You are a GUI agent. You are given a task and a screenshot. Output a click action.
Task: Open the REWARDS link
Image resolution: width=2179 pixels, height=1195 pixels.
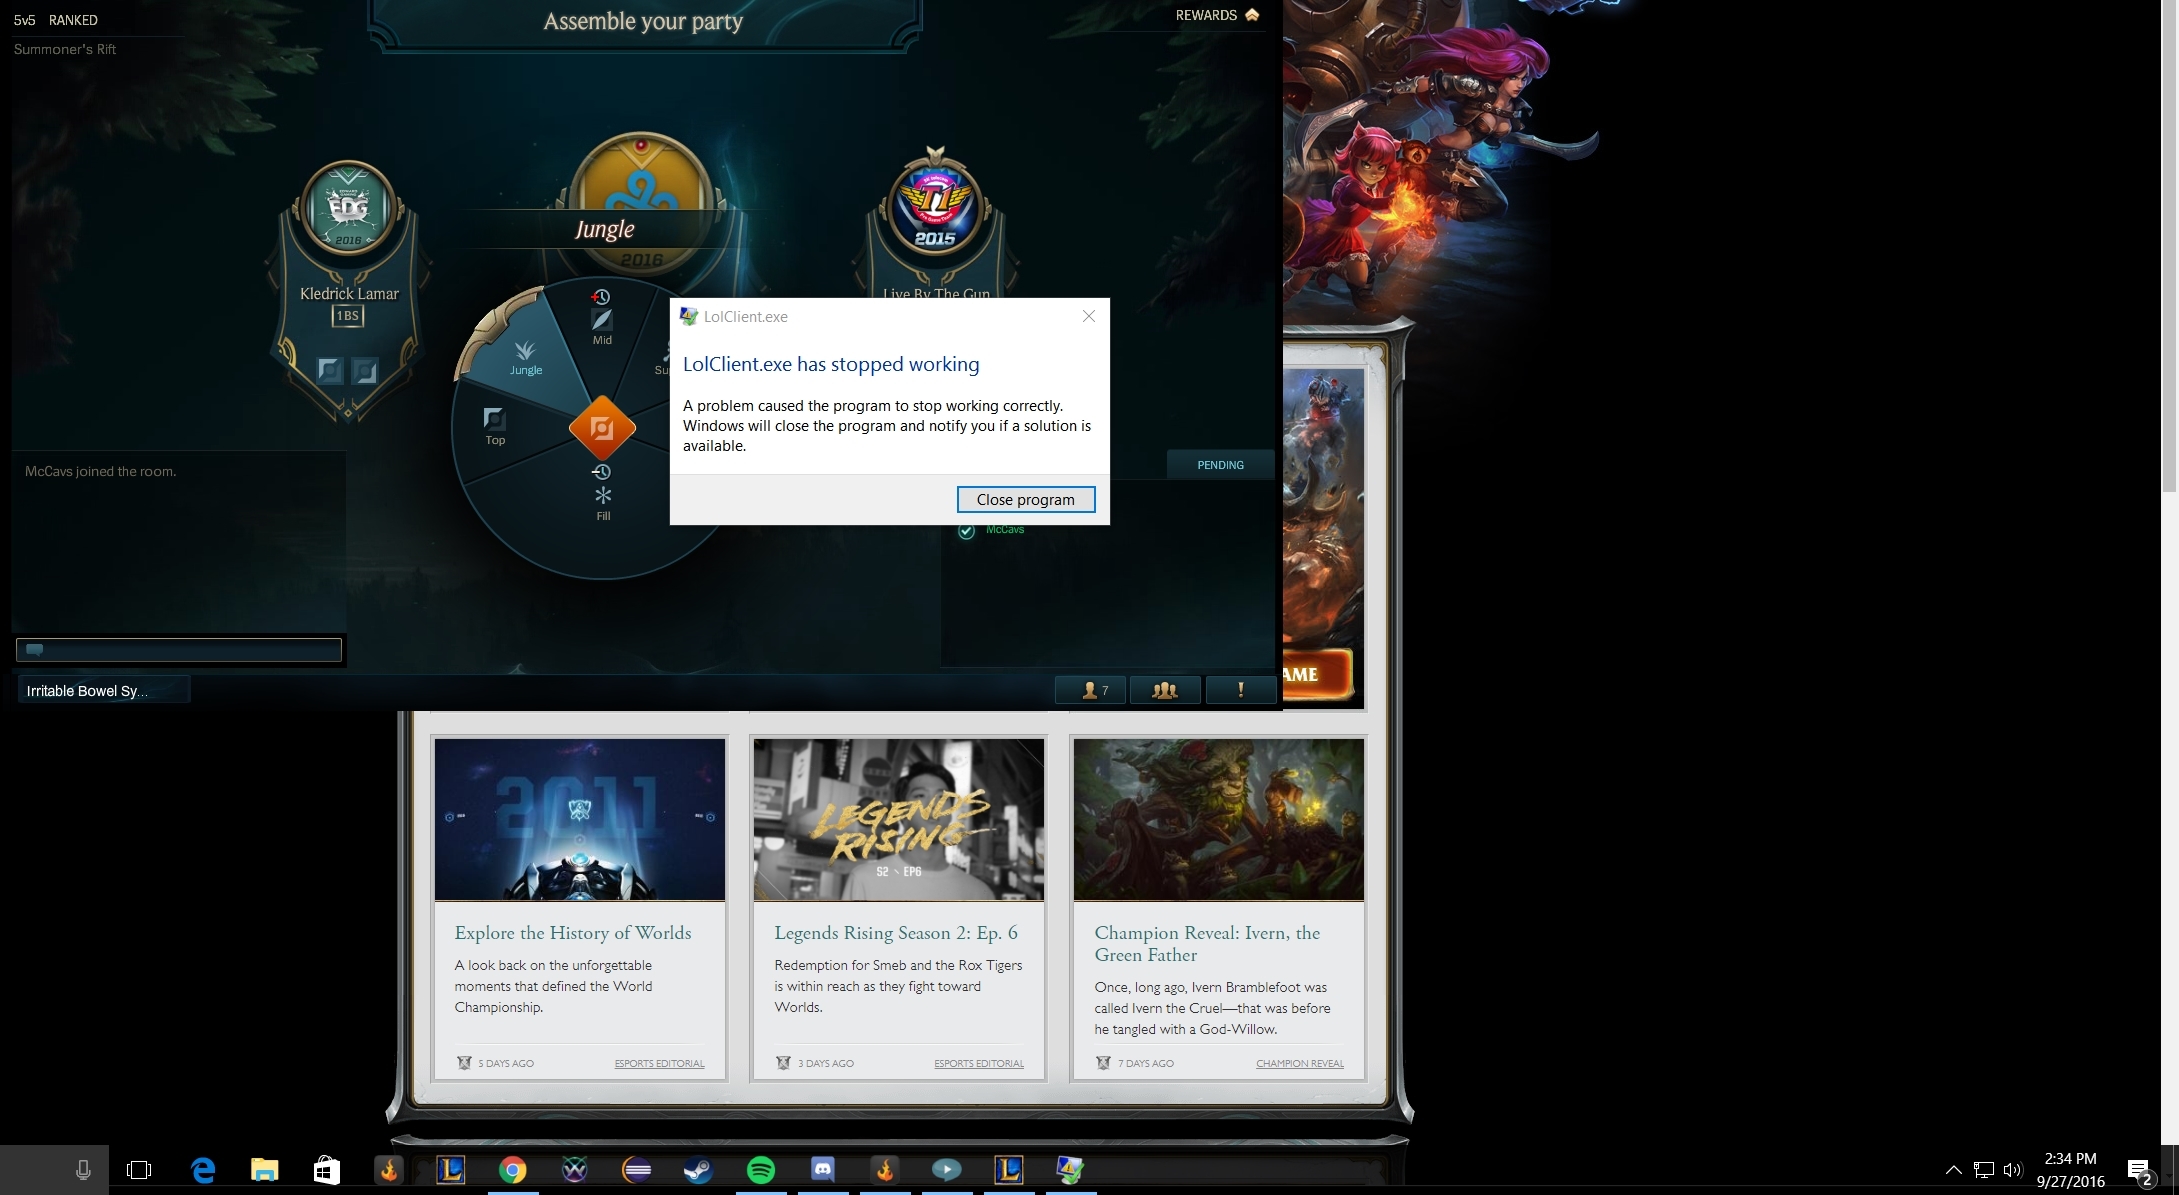1217,15
